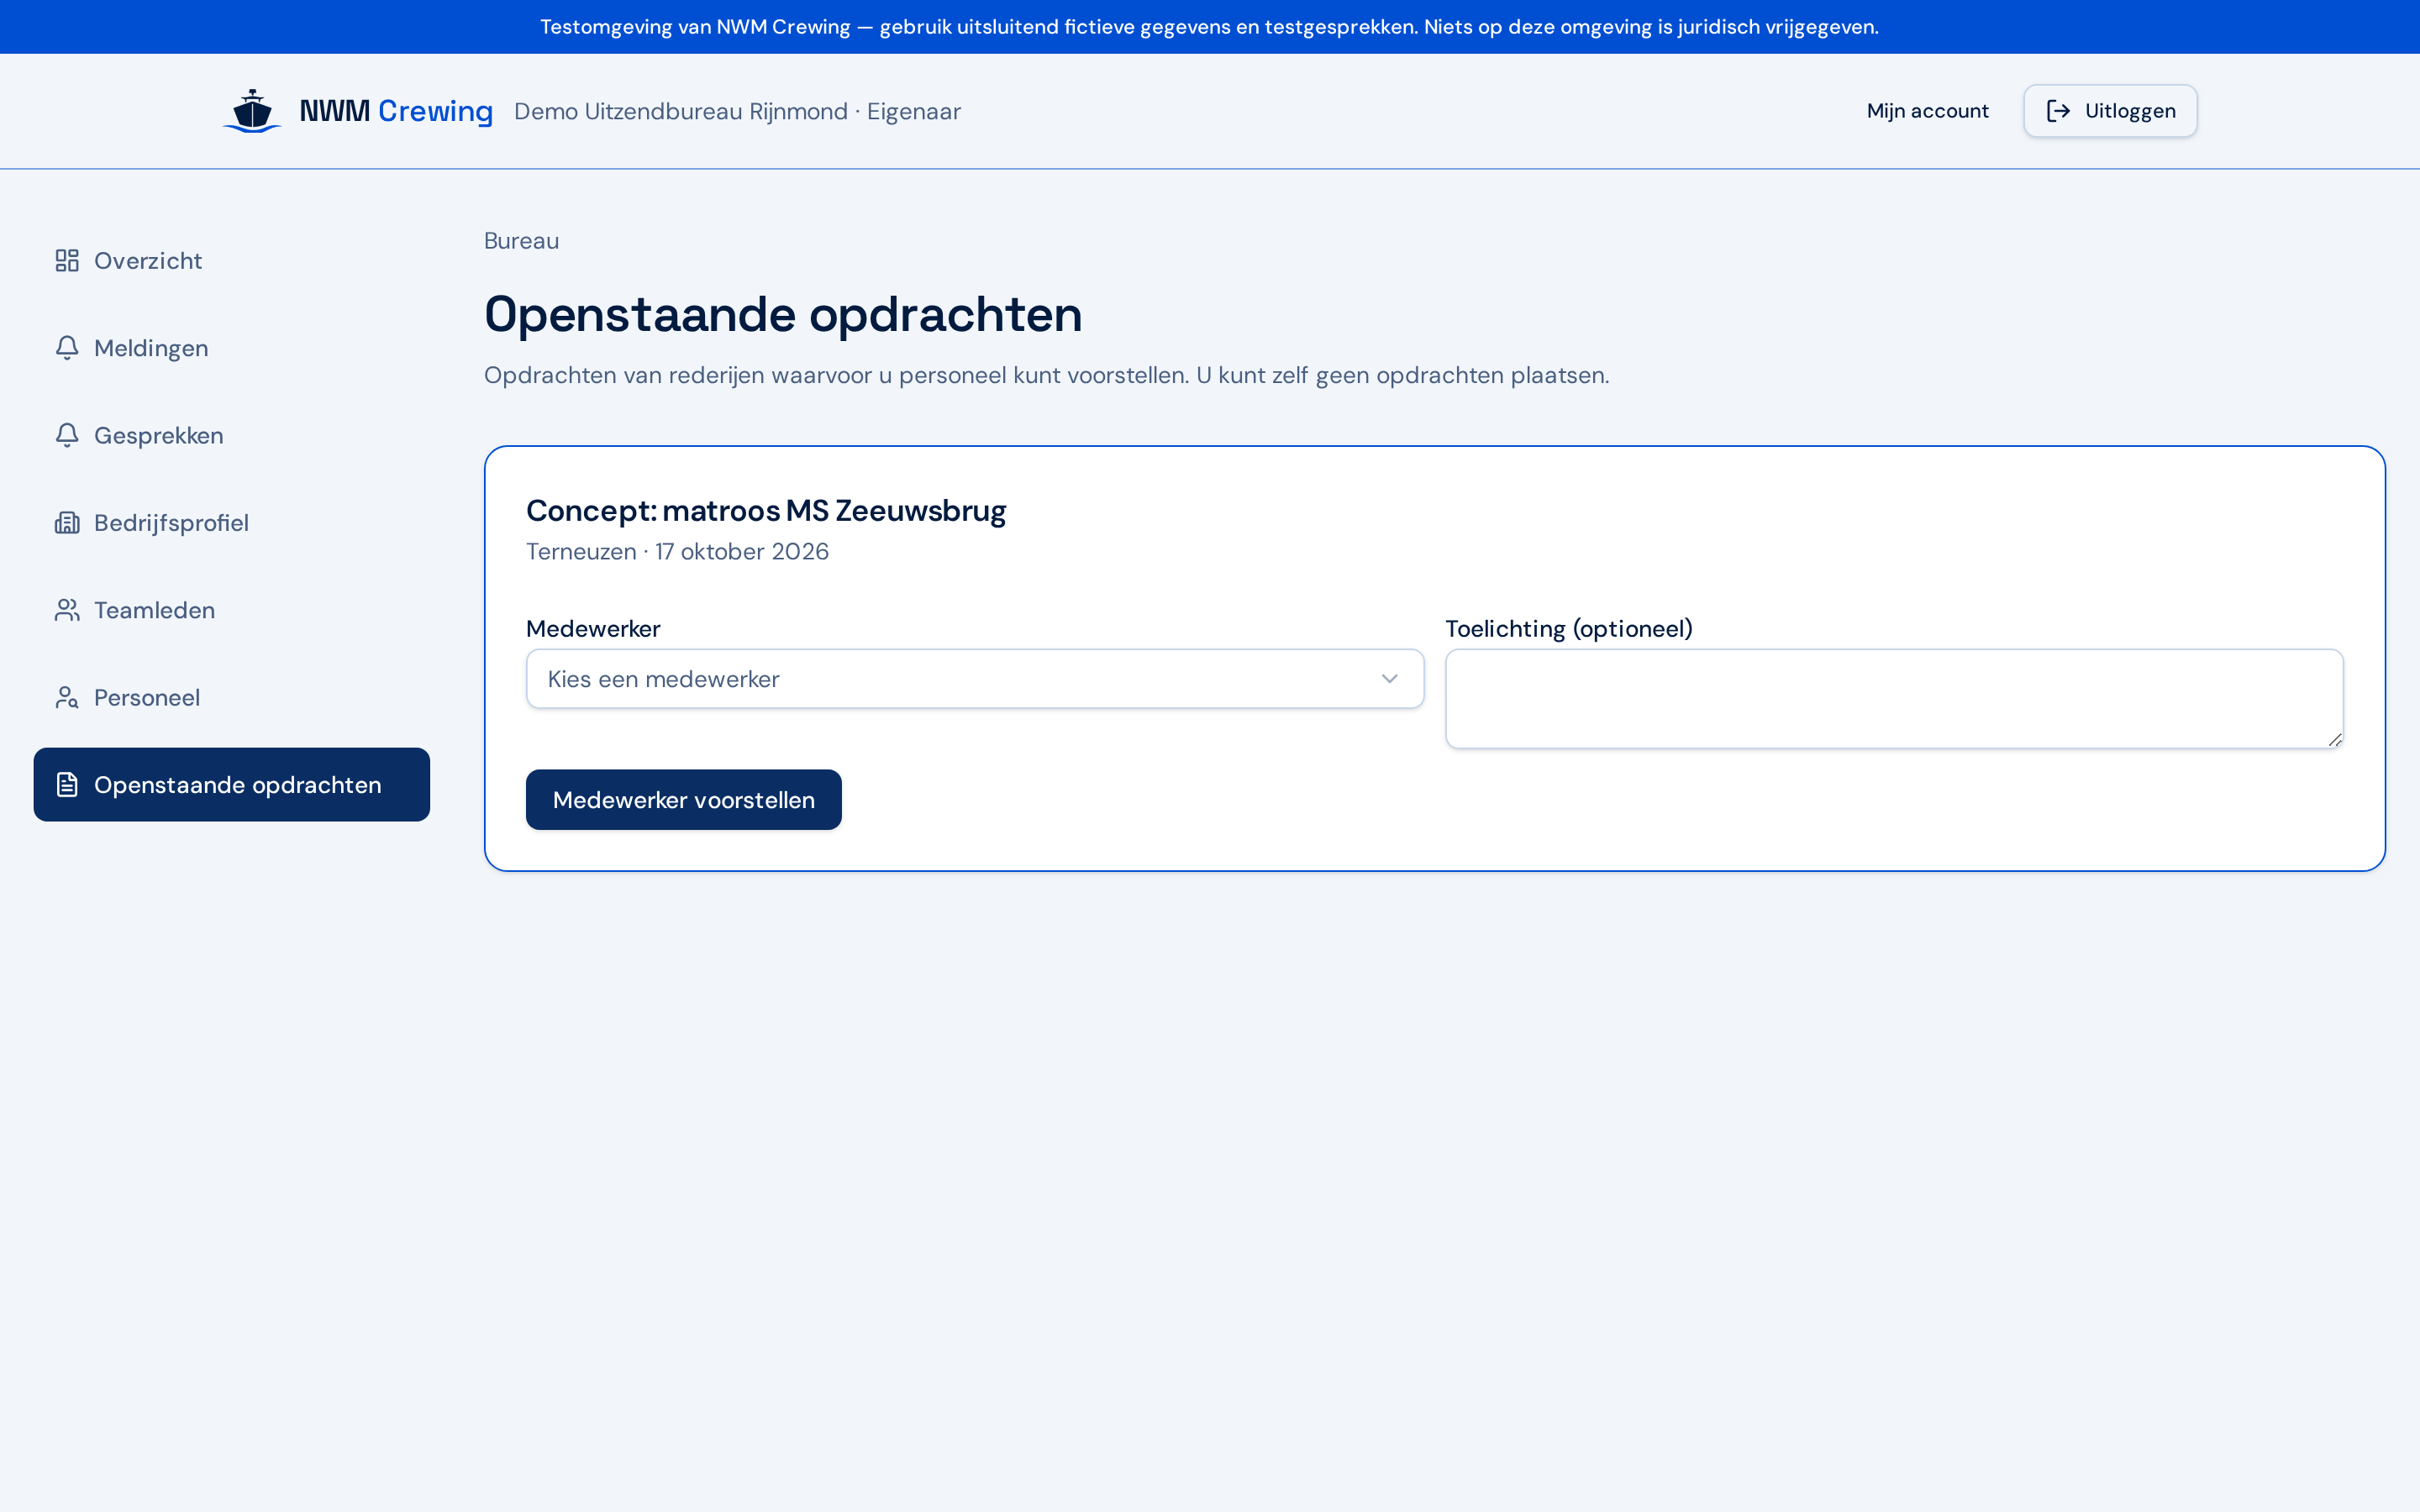Viewport: 2420px width, 1512px height.
Task: Click the Meldingen bell icon
Action: pyautogui.click(x=67, y=348)
